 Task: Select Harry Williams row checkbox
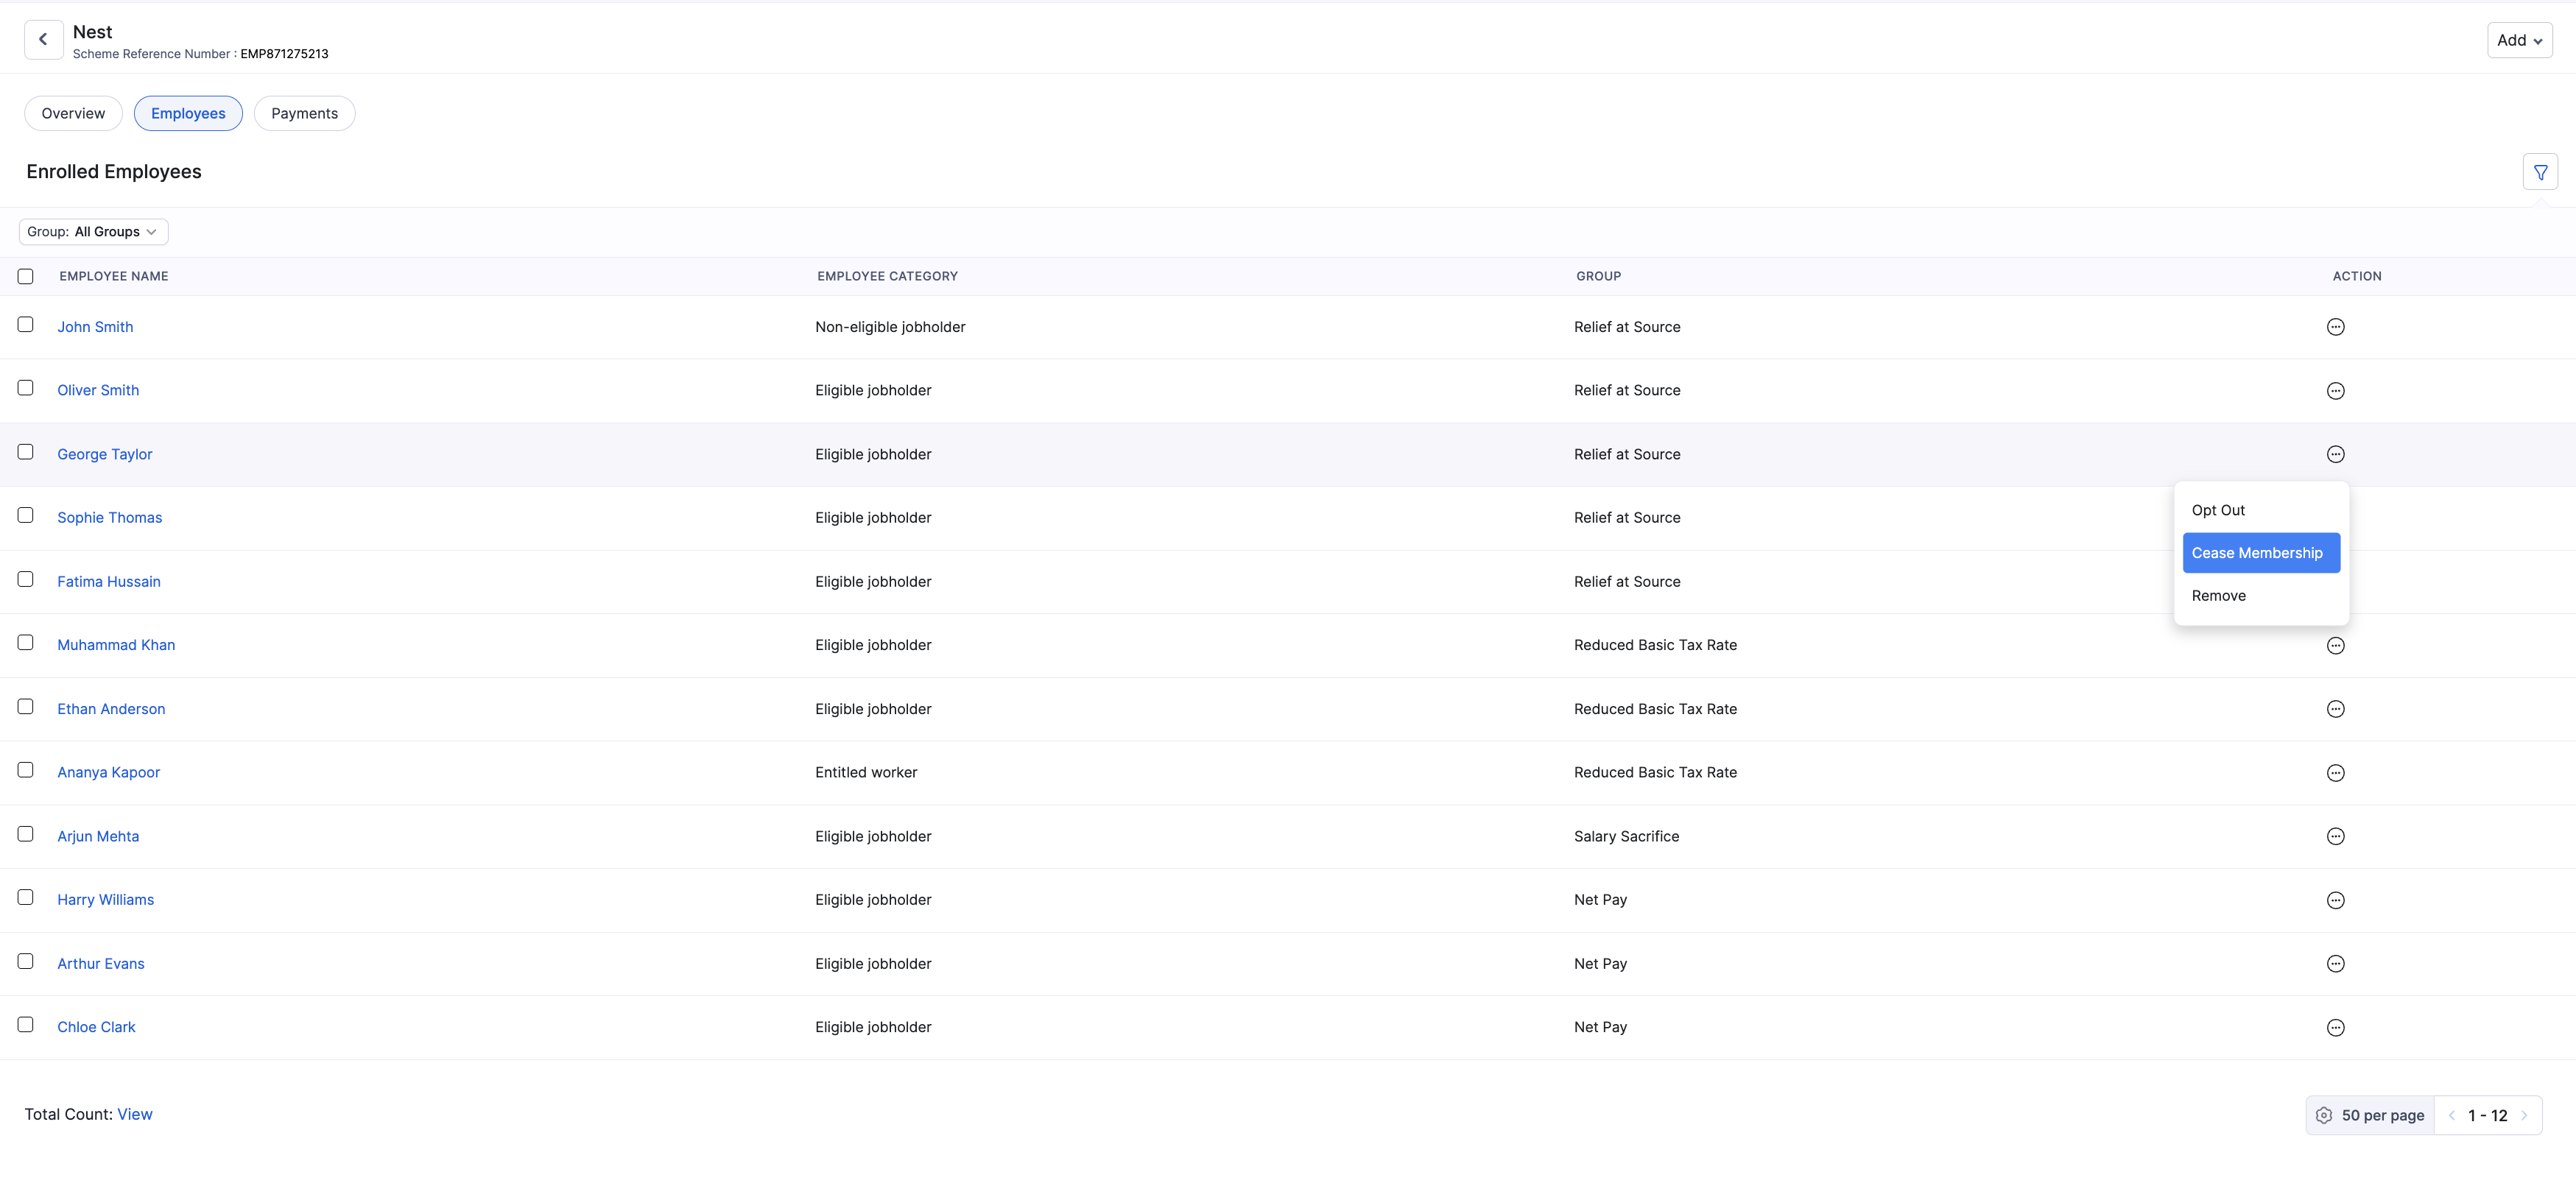point(26,897)
